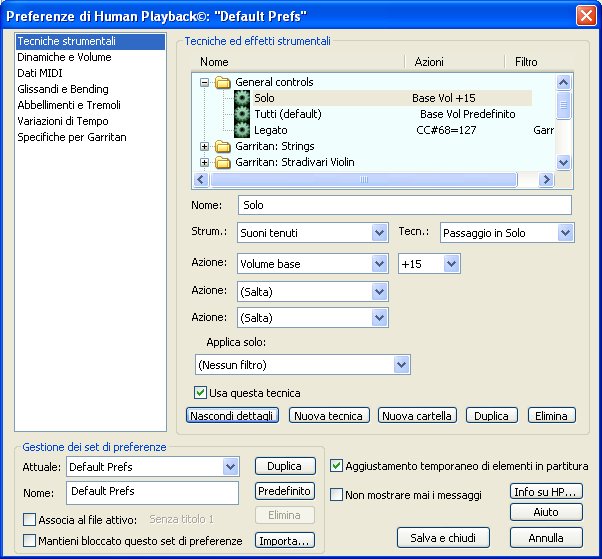
Task: Click the gear icon next to Solo
Action: click(x=242, y=98)
